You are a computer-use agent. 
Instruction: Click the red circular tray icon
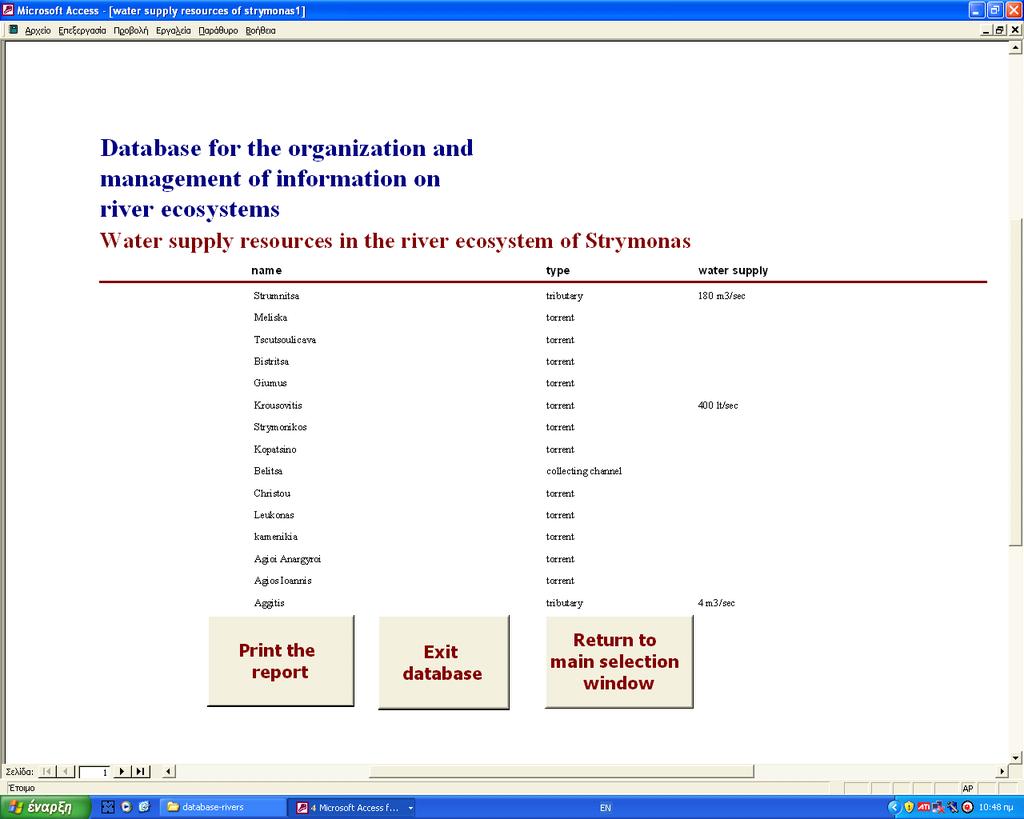pos(968,808)
